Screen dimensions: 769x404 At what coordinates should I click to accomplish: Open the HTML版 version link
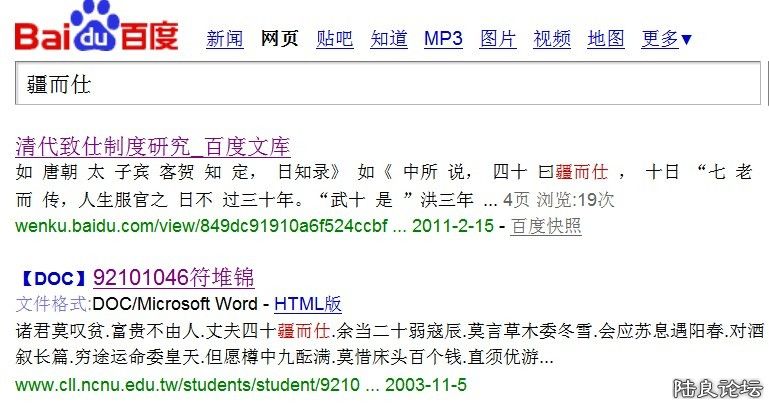pyautogui.click(x=307, y=304)
